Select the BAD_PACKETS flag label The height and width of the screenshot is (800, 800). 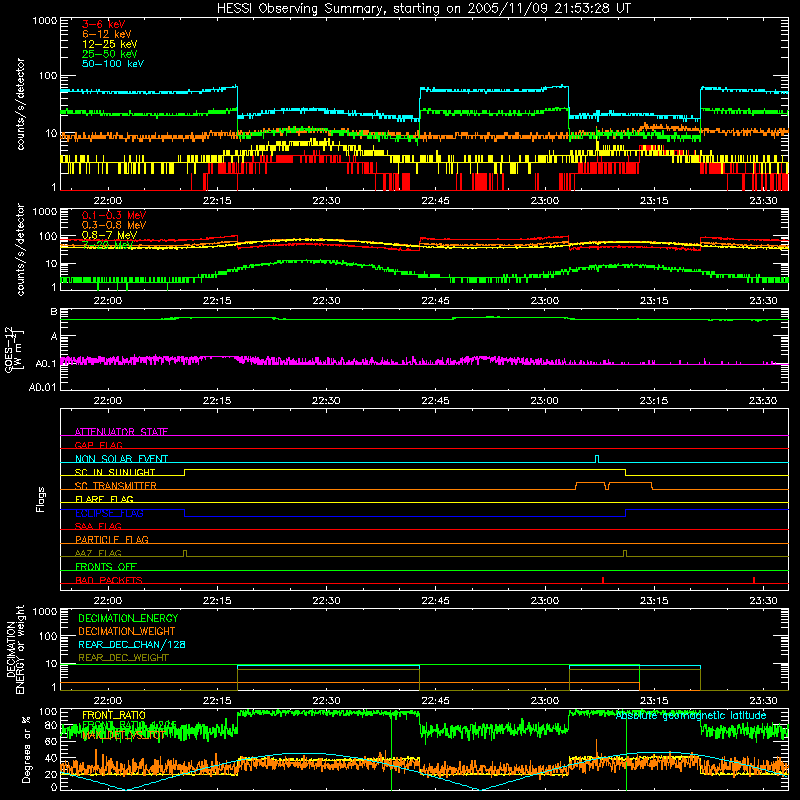click(x=109, y=580)
